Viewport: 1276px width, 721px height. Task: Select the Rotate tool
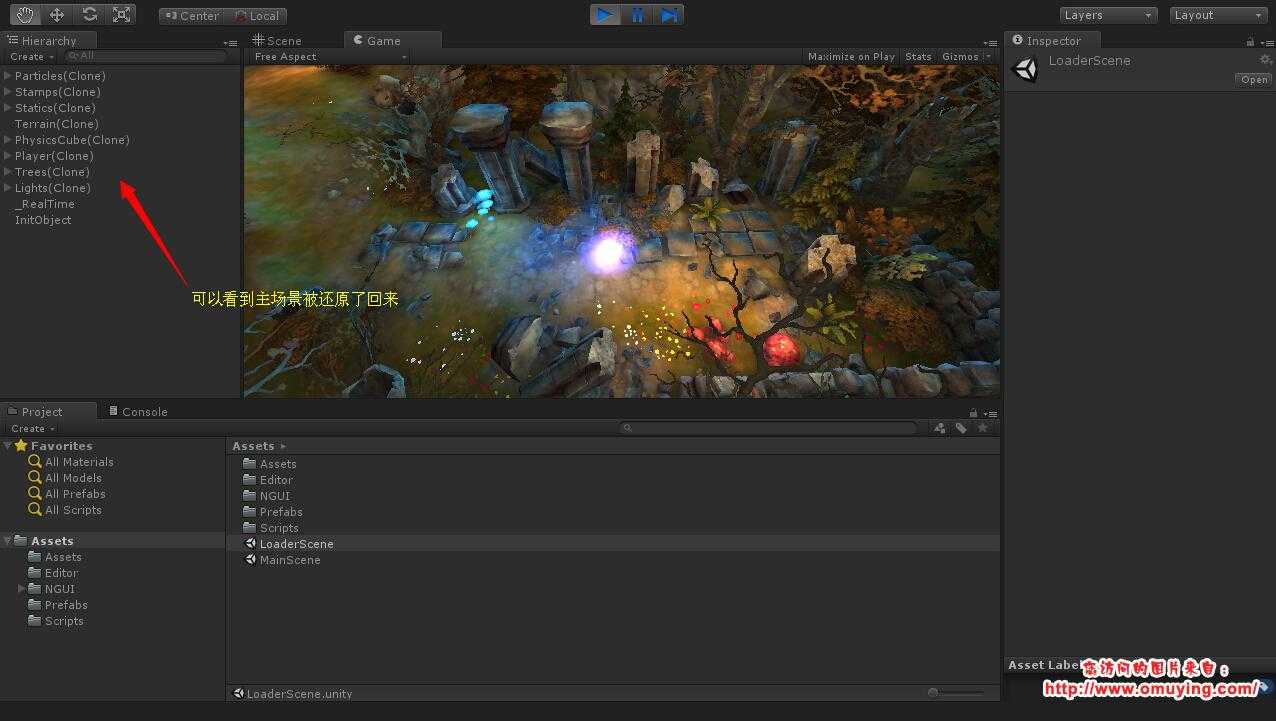[89, 14]
